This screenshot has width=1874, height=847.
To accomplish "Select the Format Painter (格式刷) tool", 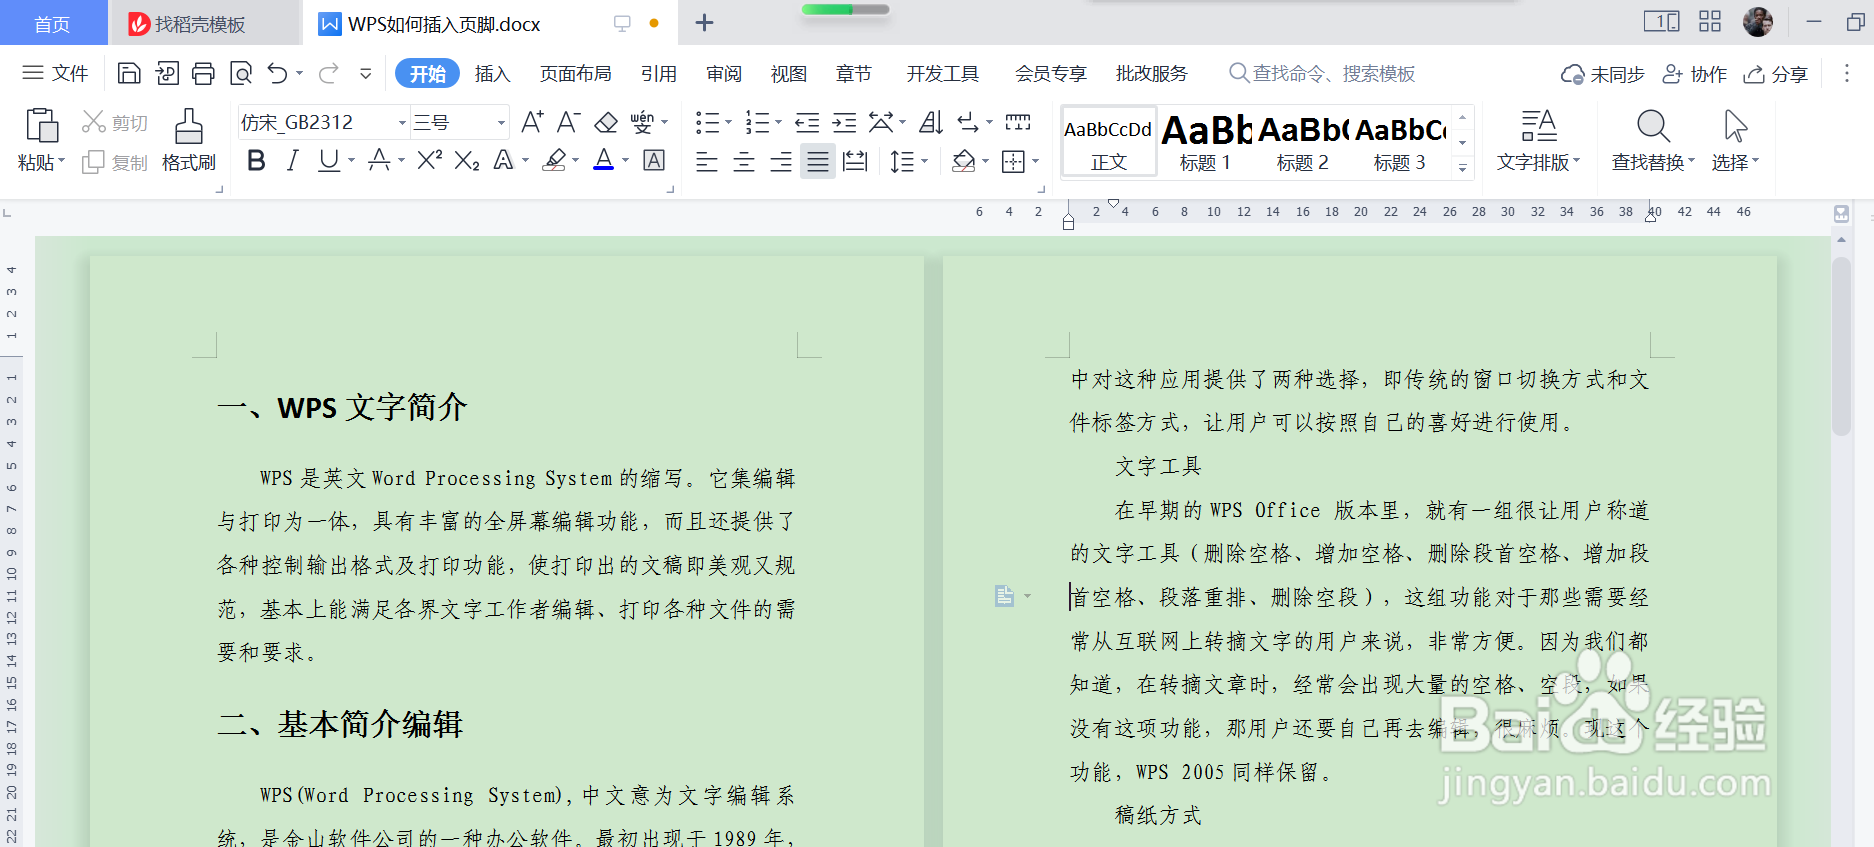I will click(188, 140).
